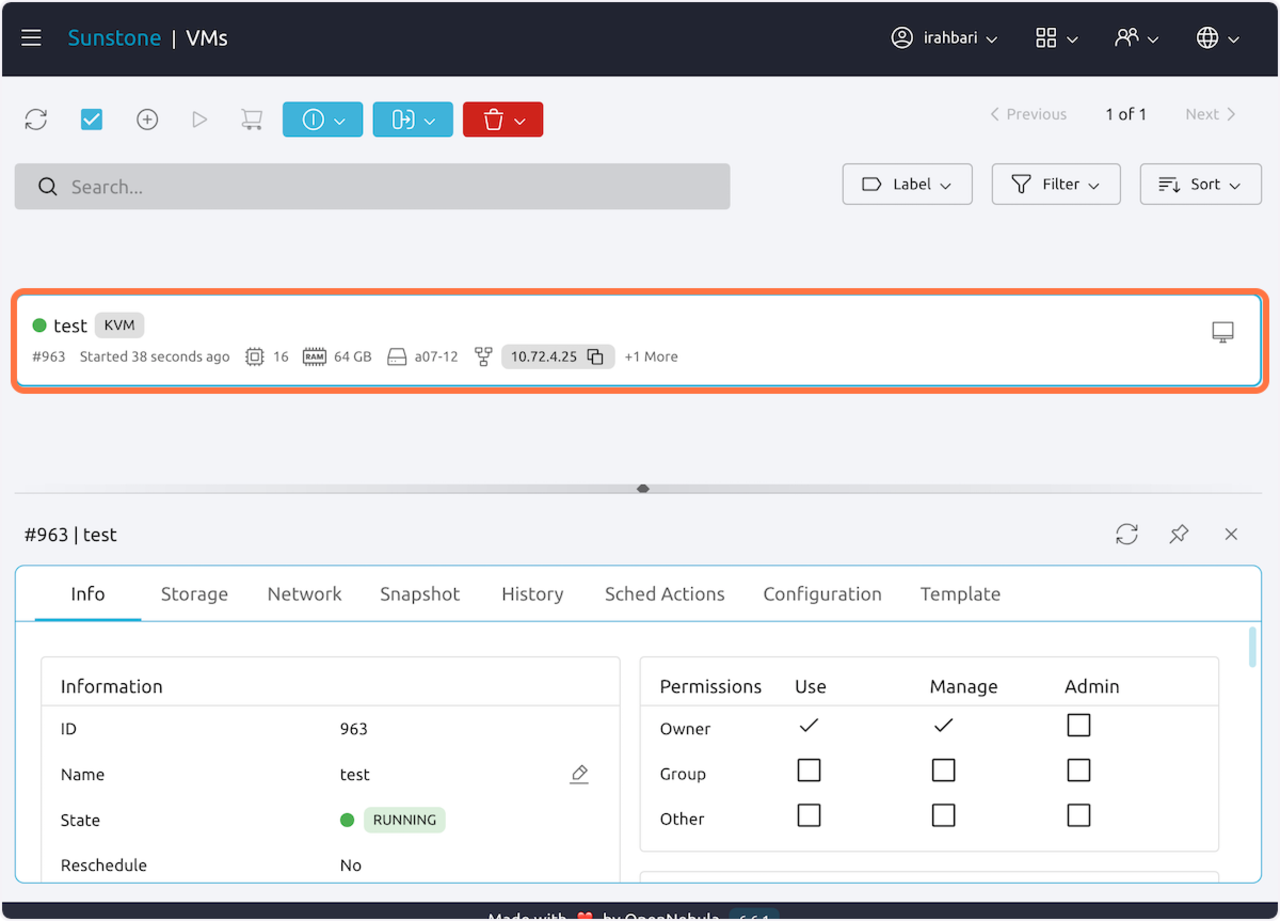Open the VM console monitor icon
Image resolution: width=1280 pixels, height=921 pixels.
[1222, 333]
